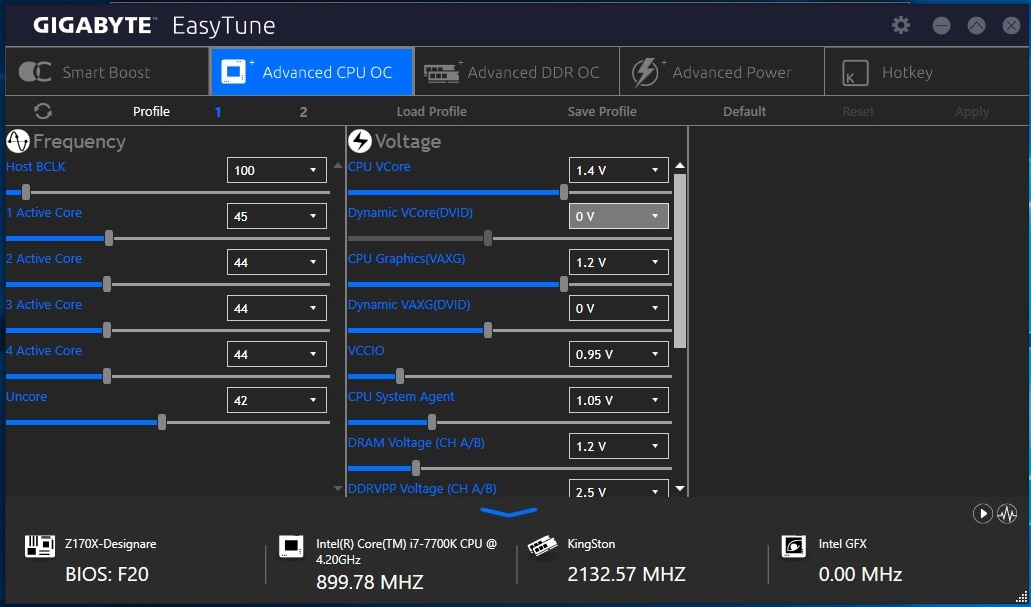Click the memory module icon beside KingSton
The height and width of the screenshot is (607, 1031).
point(542,546)
